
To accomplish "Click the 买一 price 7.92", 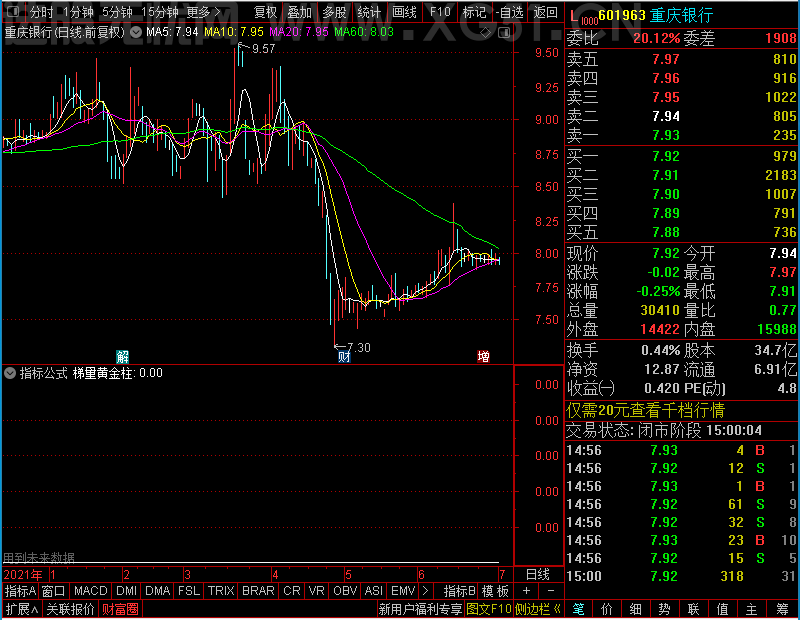I will pyautogui.click(x=666, y=156).
